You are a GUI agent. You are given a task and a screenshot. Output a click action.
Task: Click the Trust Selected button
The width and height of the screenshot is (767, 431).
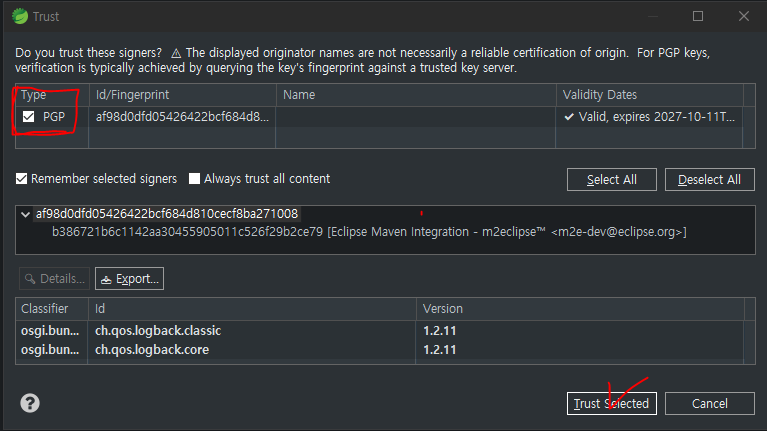point(611,403)
